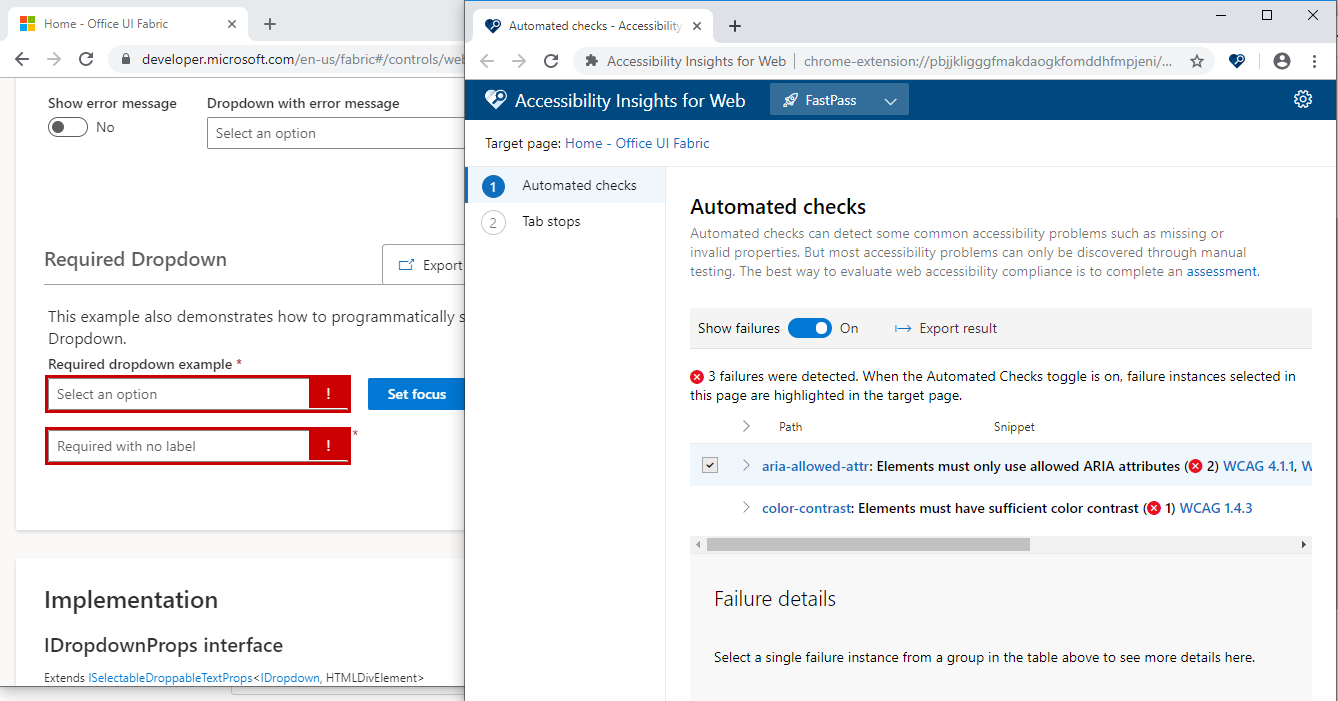1338x701 pixels.
Task: Expand the color-contrast failure group
Action: 744,507
